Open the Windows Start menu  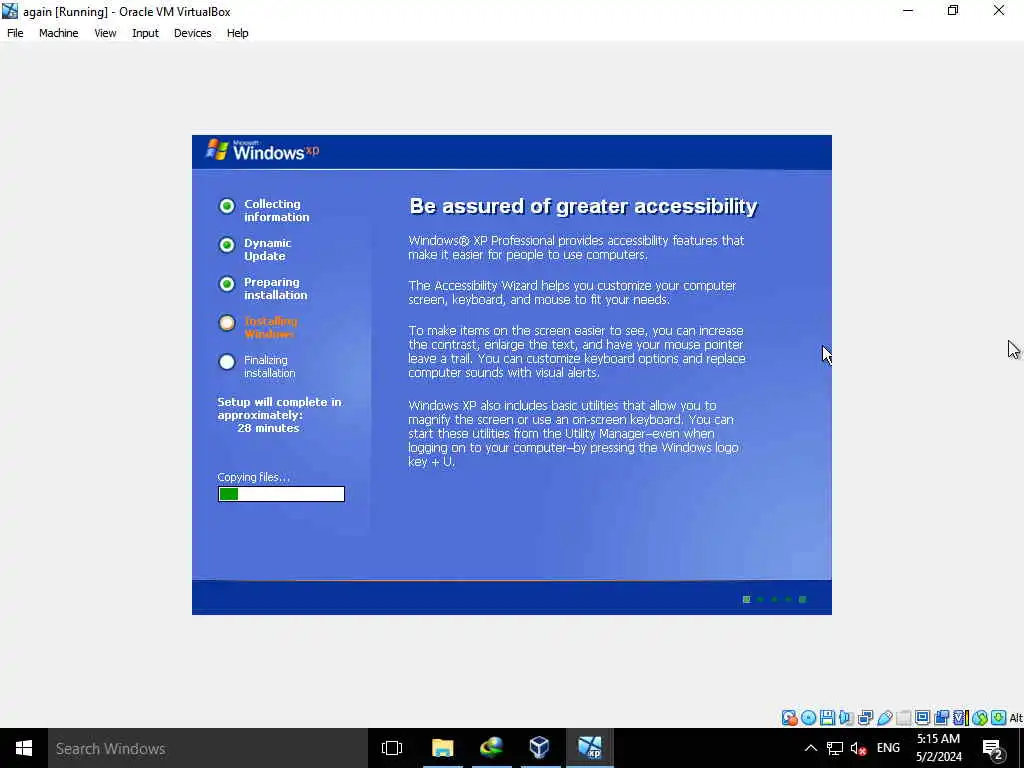(x=24, y=748)
